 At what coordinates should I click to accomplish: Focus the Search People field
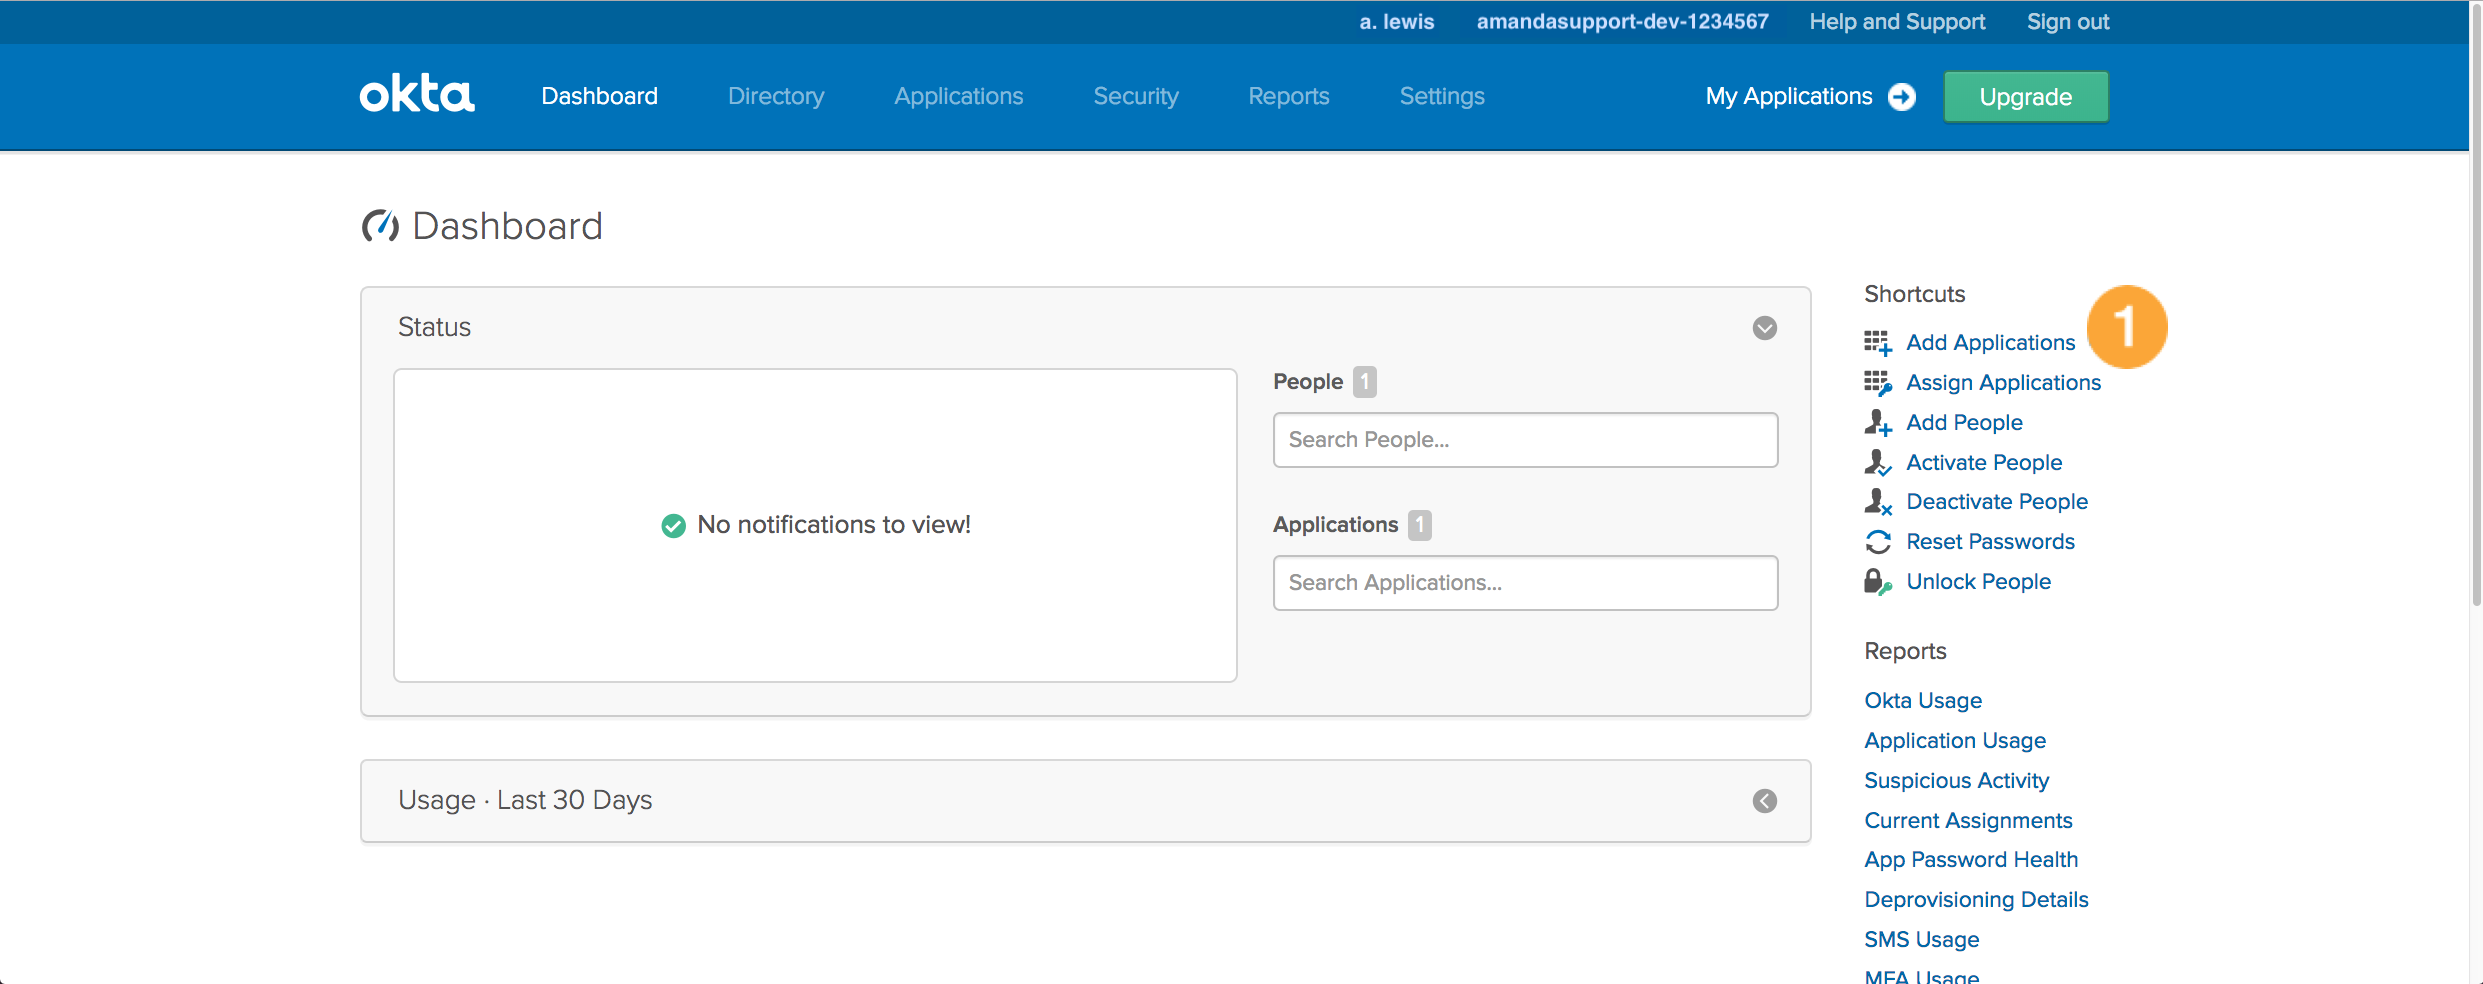click(1525, 440)
